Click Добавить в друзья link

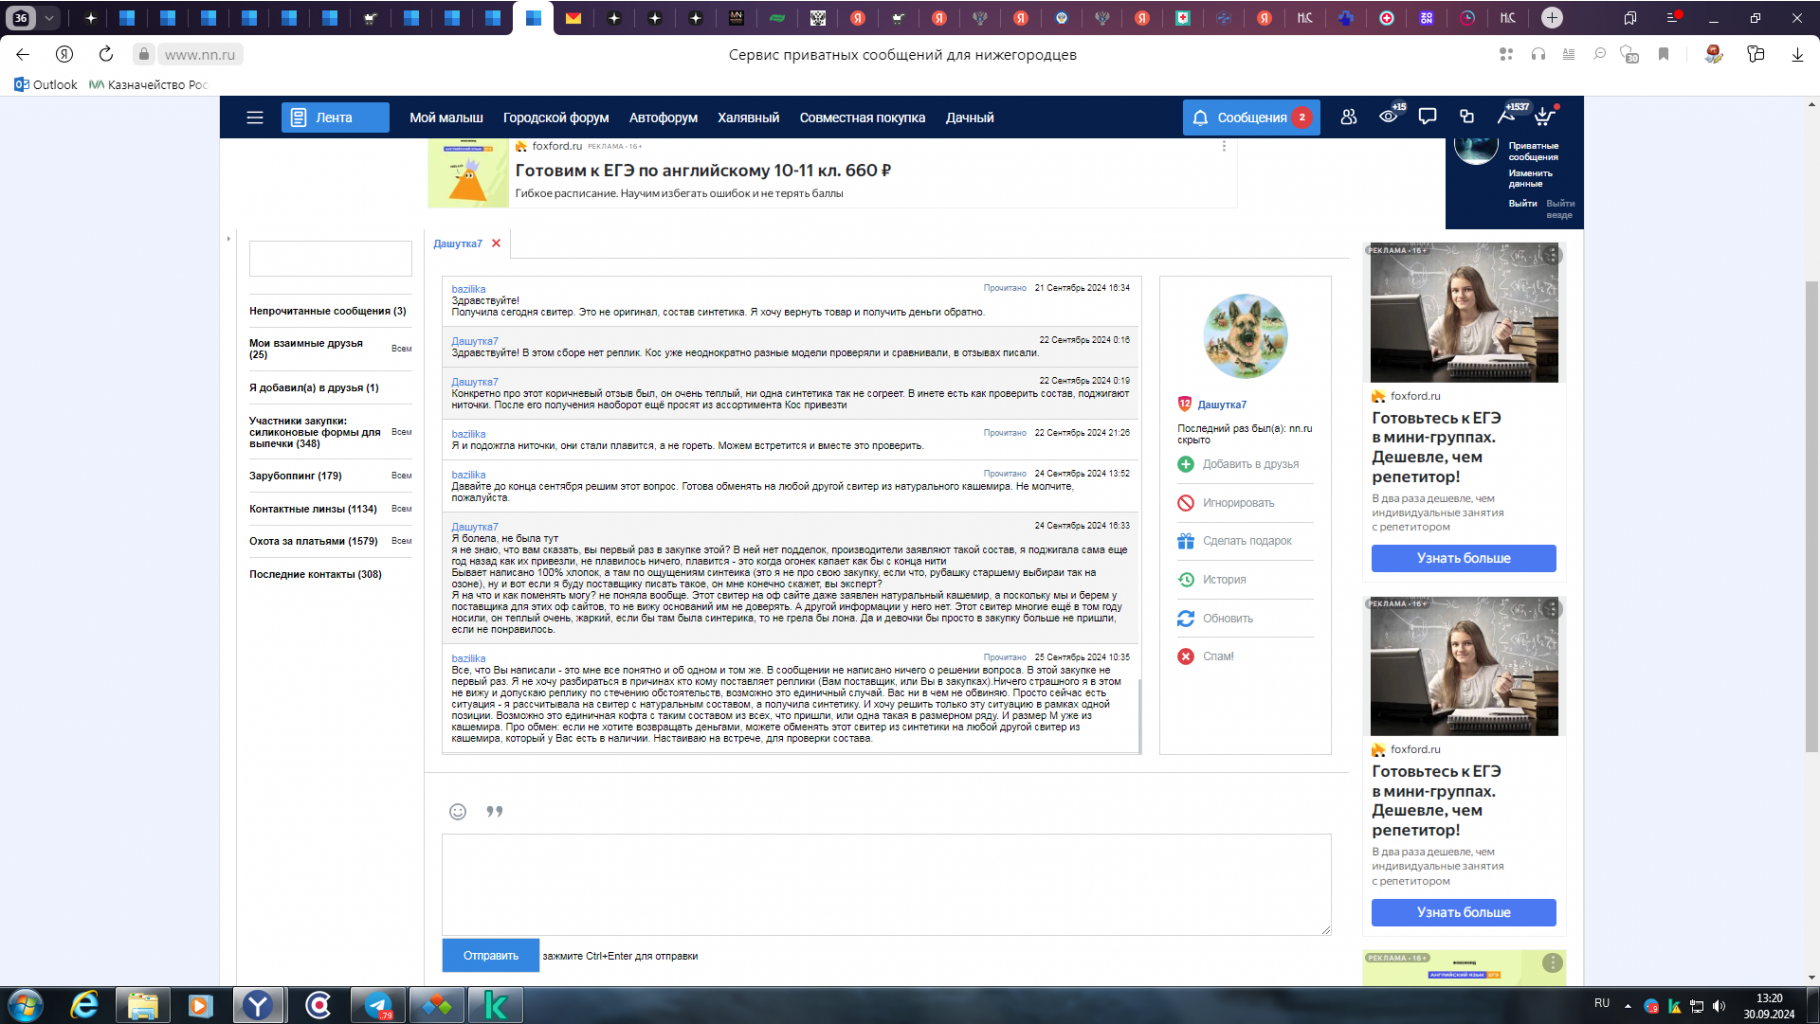click(x=1250, y=464)
